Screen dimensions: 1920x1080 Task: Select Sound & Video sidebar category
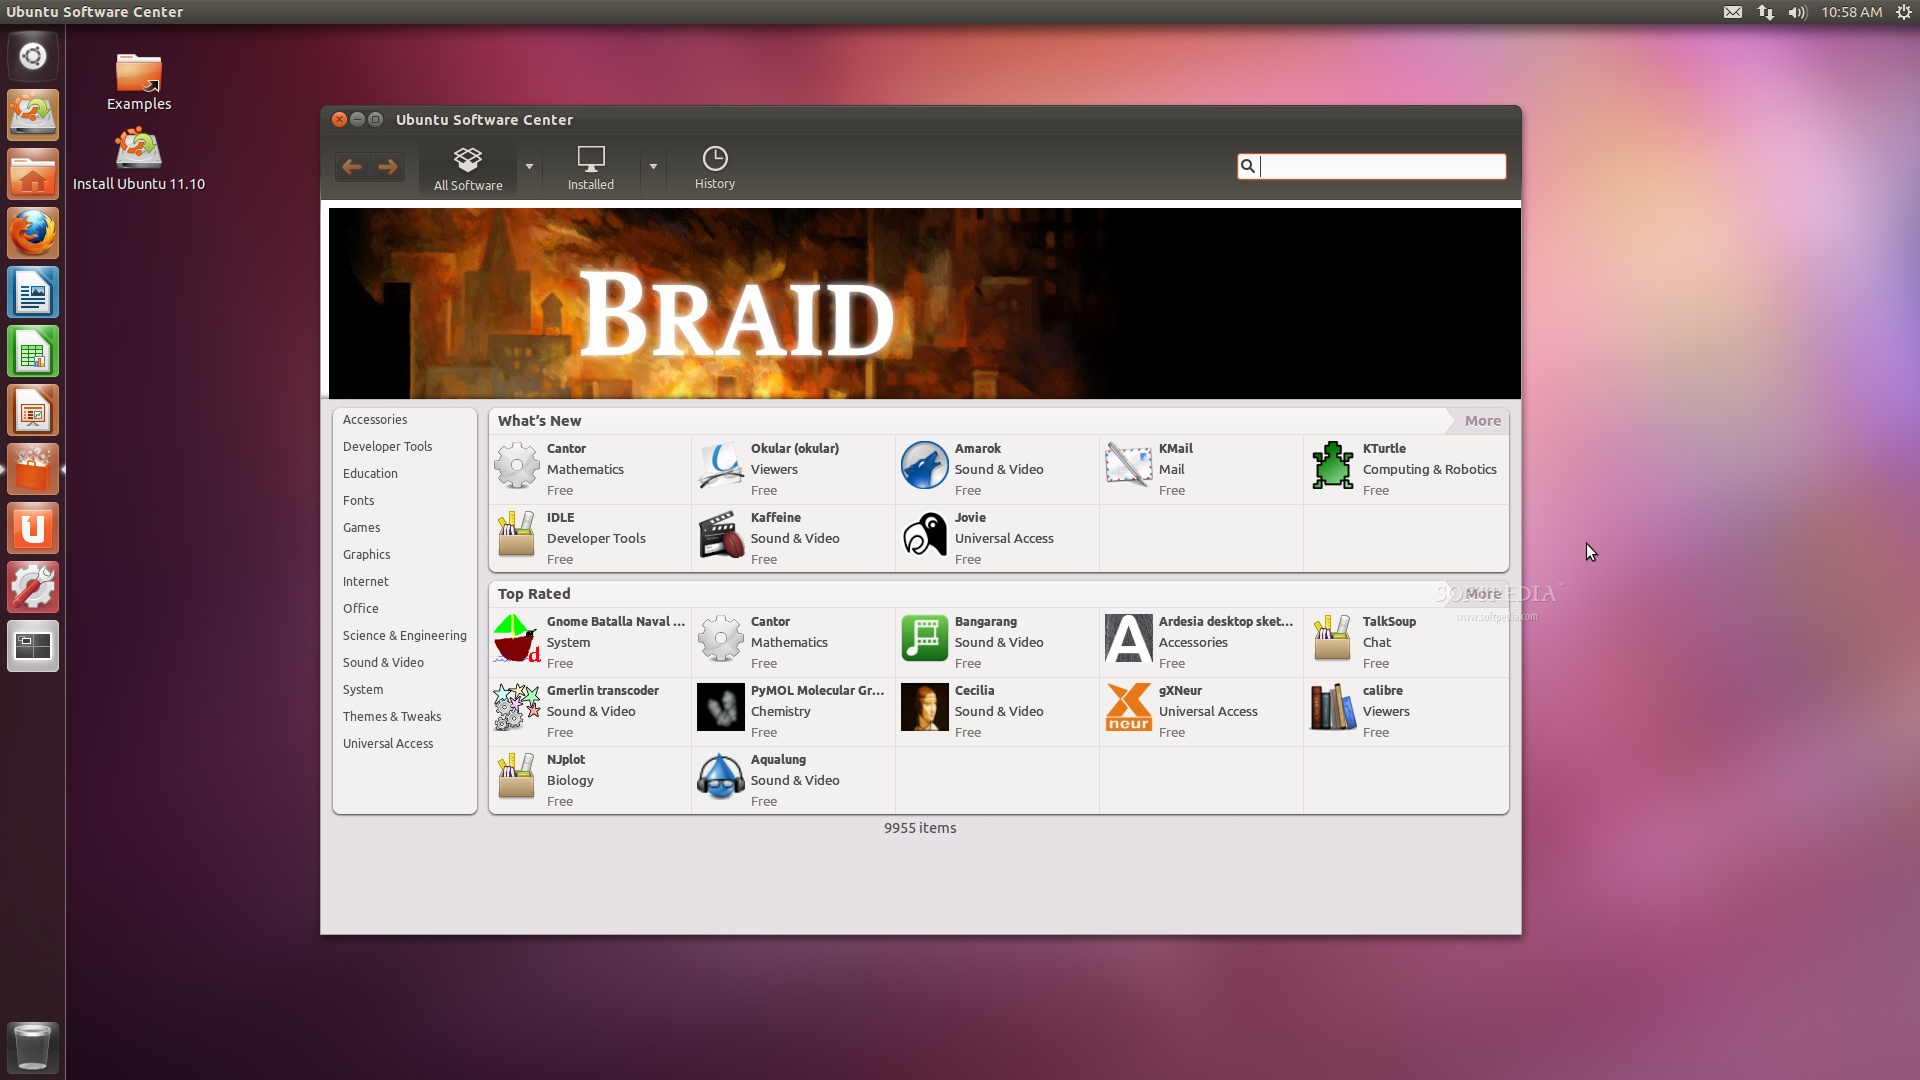tap(383, 663)
